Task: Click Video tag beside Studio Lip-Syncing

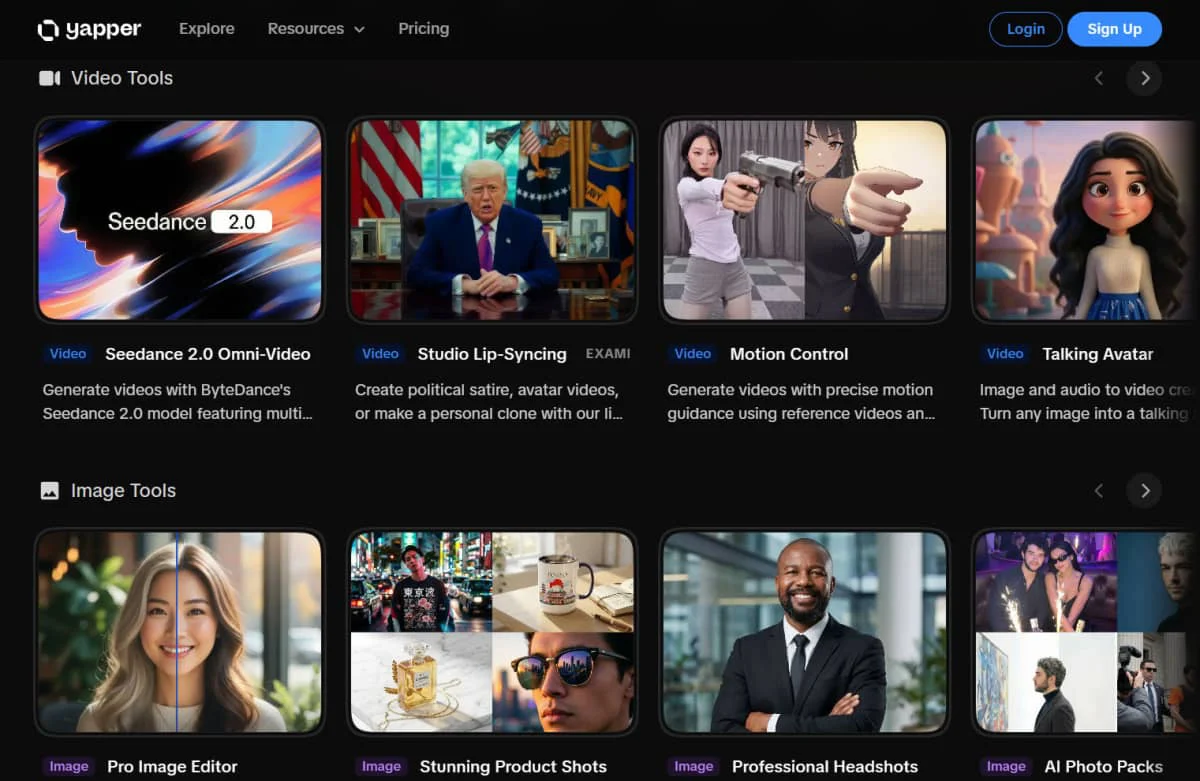Action: [x=380, y=354]
